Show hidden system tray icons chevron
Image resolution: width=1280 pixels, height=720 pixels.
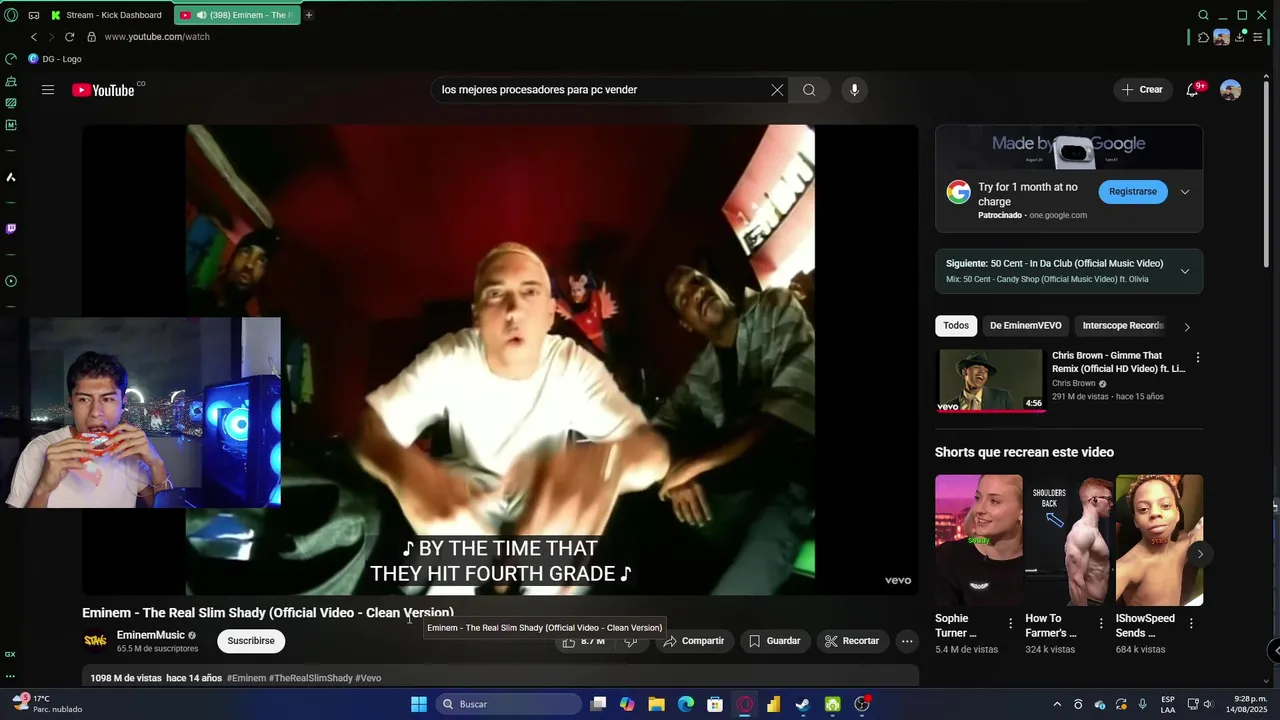click(x=1058, y=704)
